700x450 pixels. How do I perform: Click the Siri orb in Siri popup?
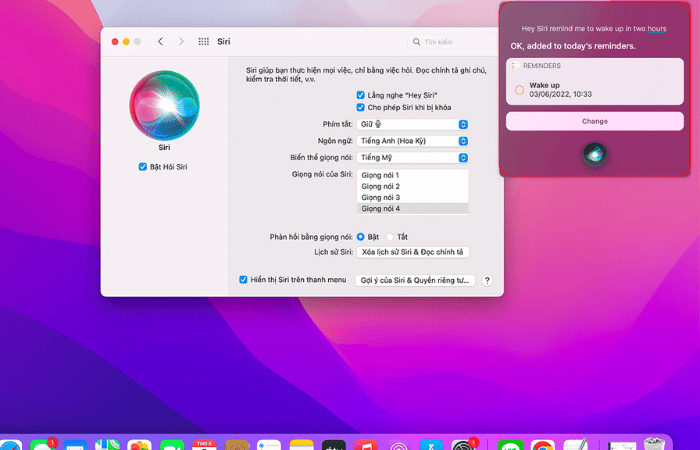pos(595,154)
